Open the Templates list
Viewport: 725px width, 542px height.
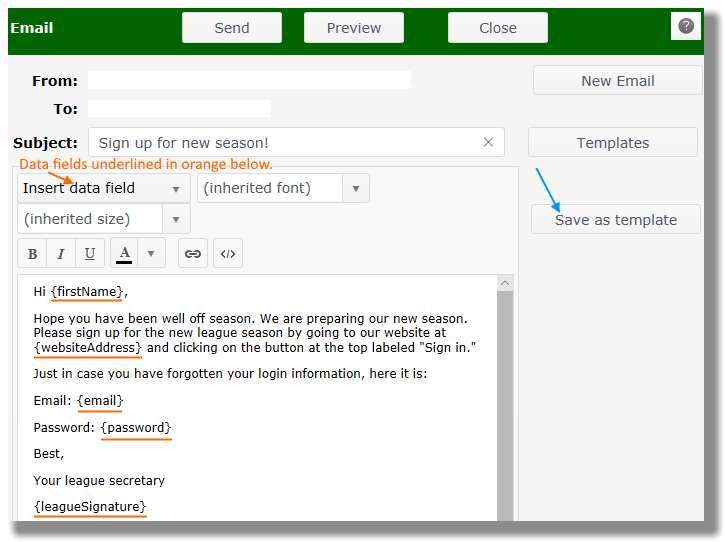tap(612, 143)
